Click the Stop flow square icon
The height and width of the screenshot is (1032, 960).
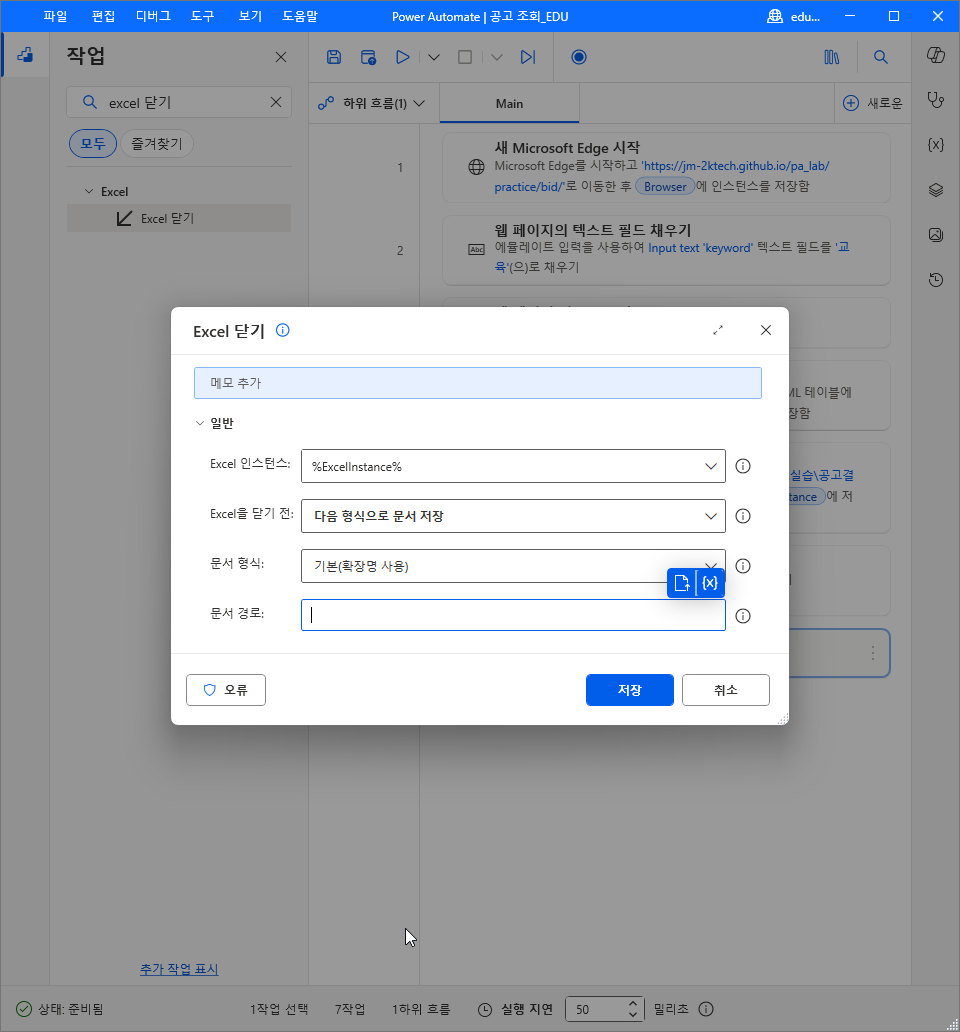pos(465,57)
